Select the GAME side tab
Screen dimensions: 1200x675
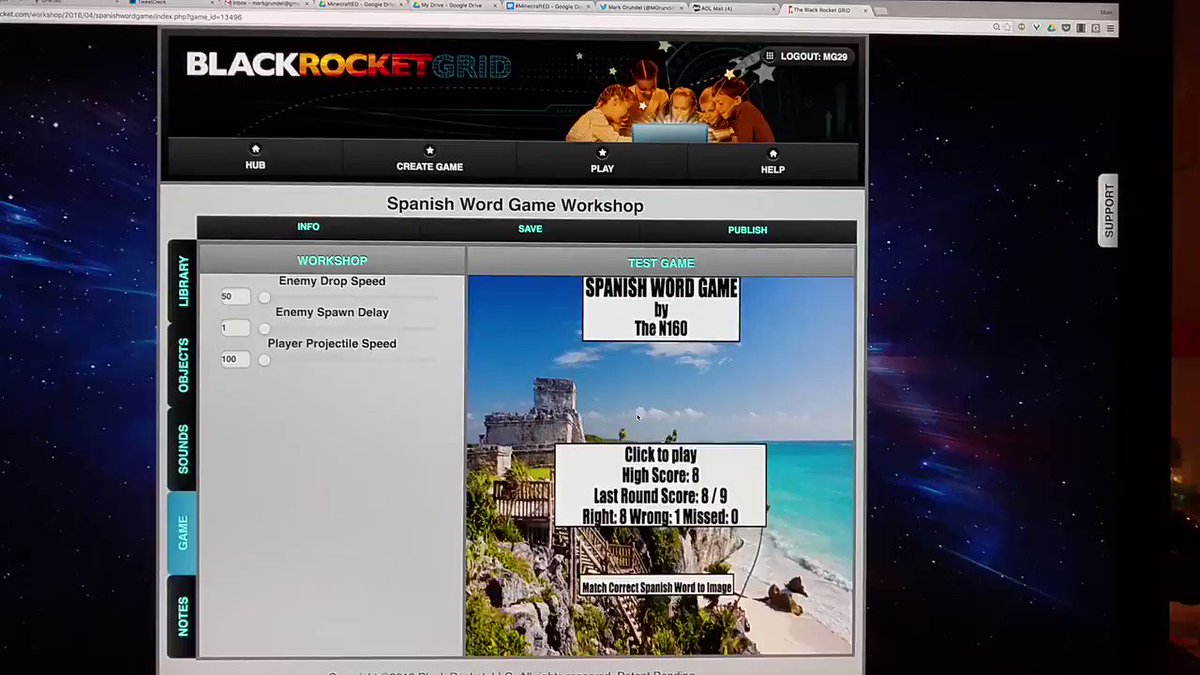pyautogui.click(x=182, y=533)
